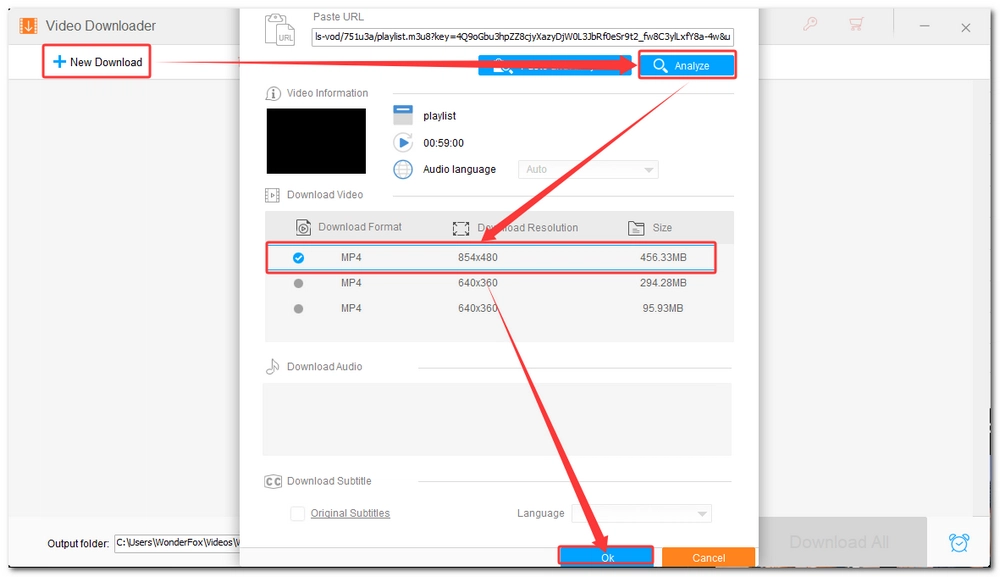Image resolution: width=1000 pixels, height=577 pixels.
Task: Click the Paste URL input field
Action: [522, 37]
